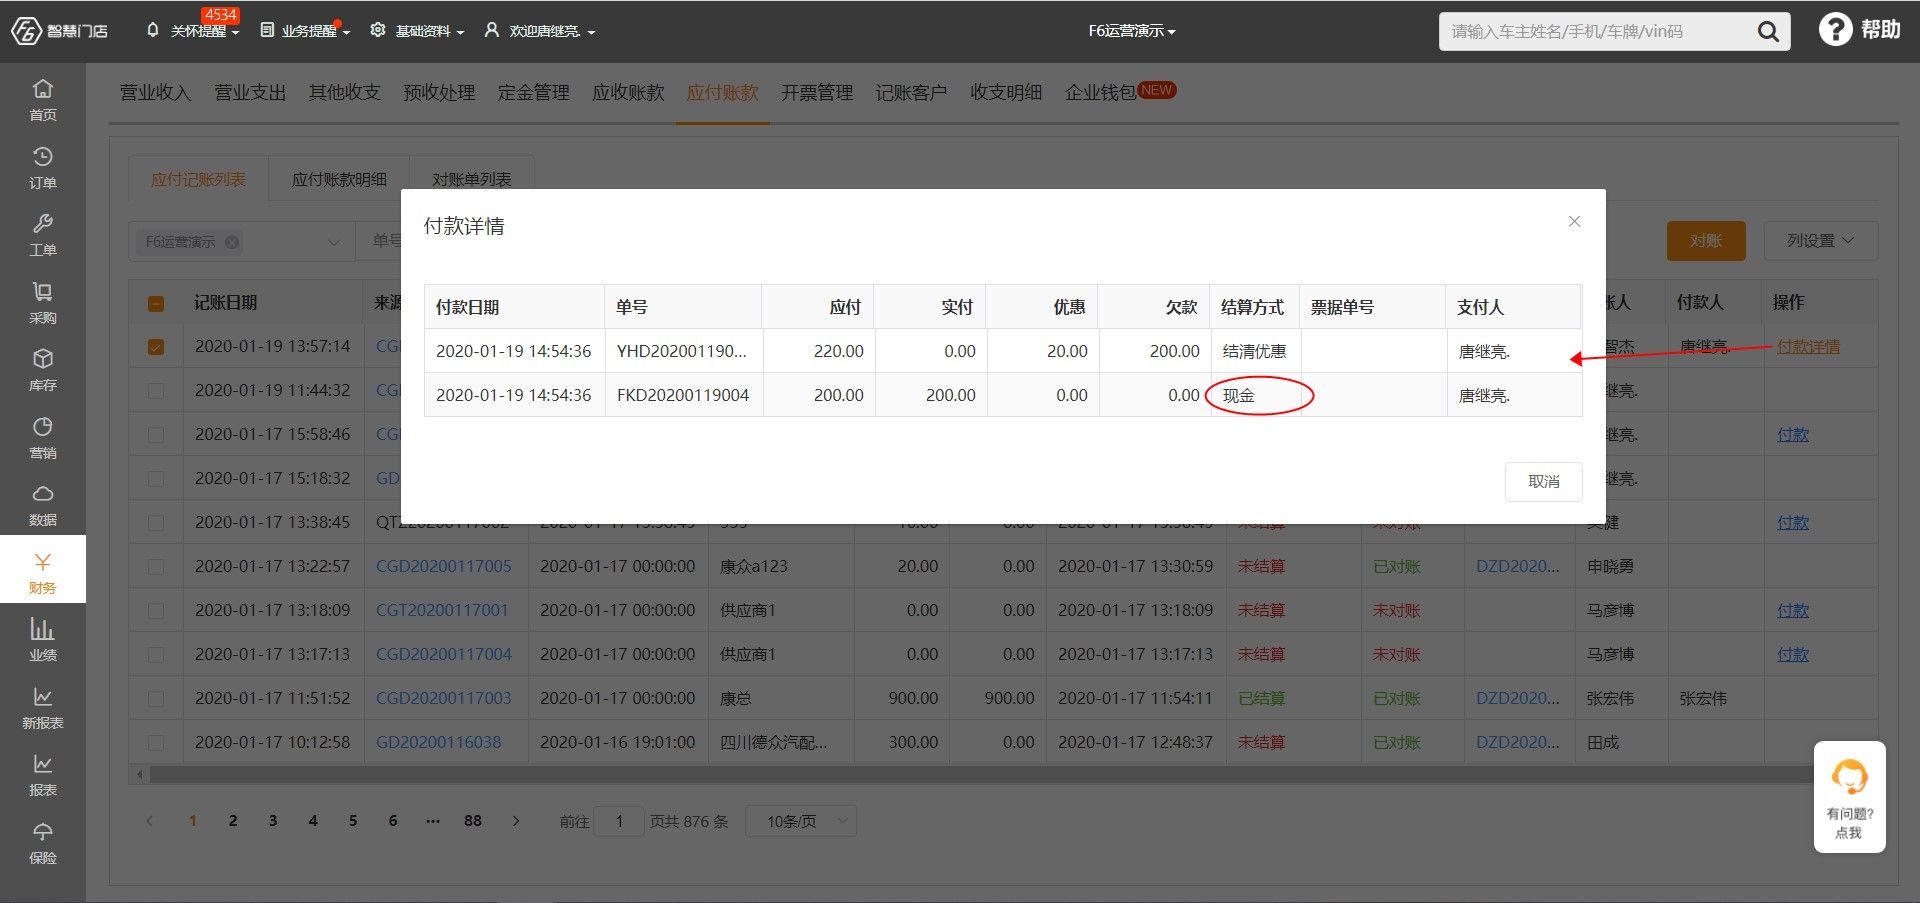
Task: Open order link CGD20200117005
Action: [444, 567]
